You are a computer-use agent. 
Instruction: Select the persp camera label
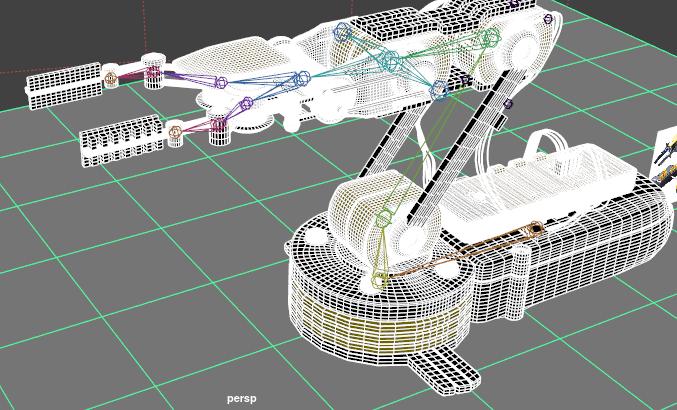241,398
